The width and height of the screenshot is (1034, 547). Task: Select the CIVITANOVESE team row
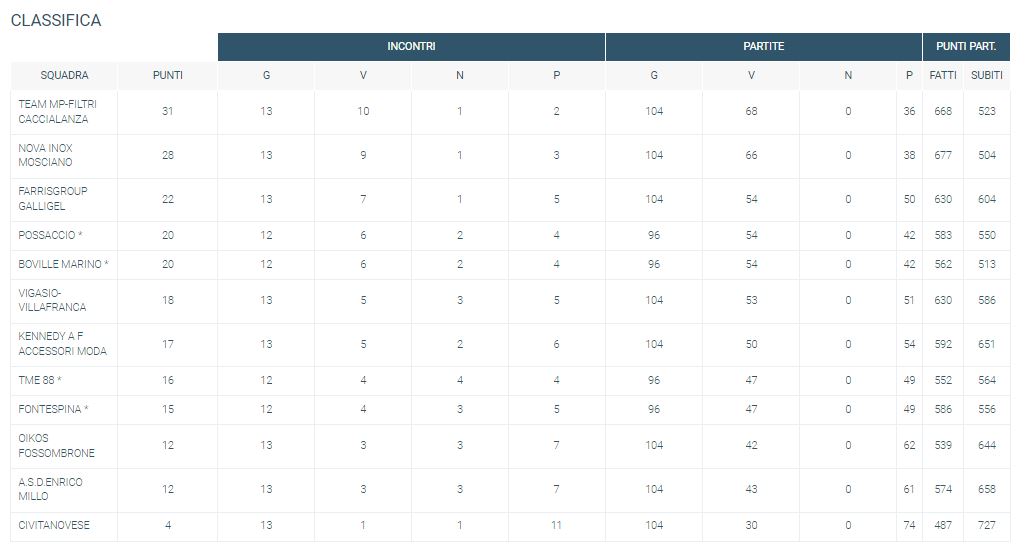510,525
